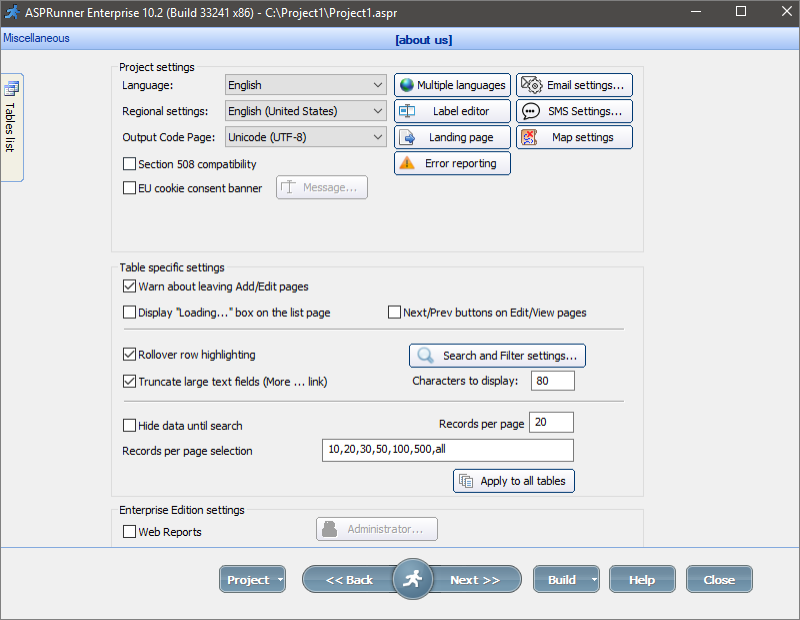Open SMS Settings via speech bubble icon
Image resolution: width=800 pixels, height=620 pixels.
pyautogui.click(x=574, y=110)
